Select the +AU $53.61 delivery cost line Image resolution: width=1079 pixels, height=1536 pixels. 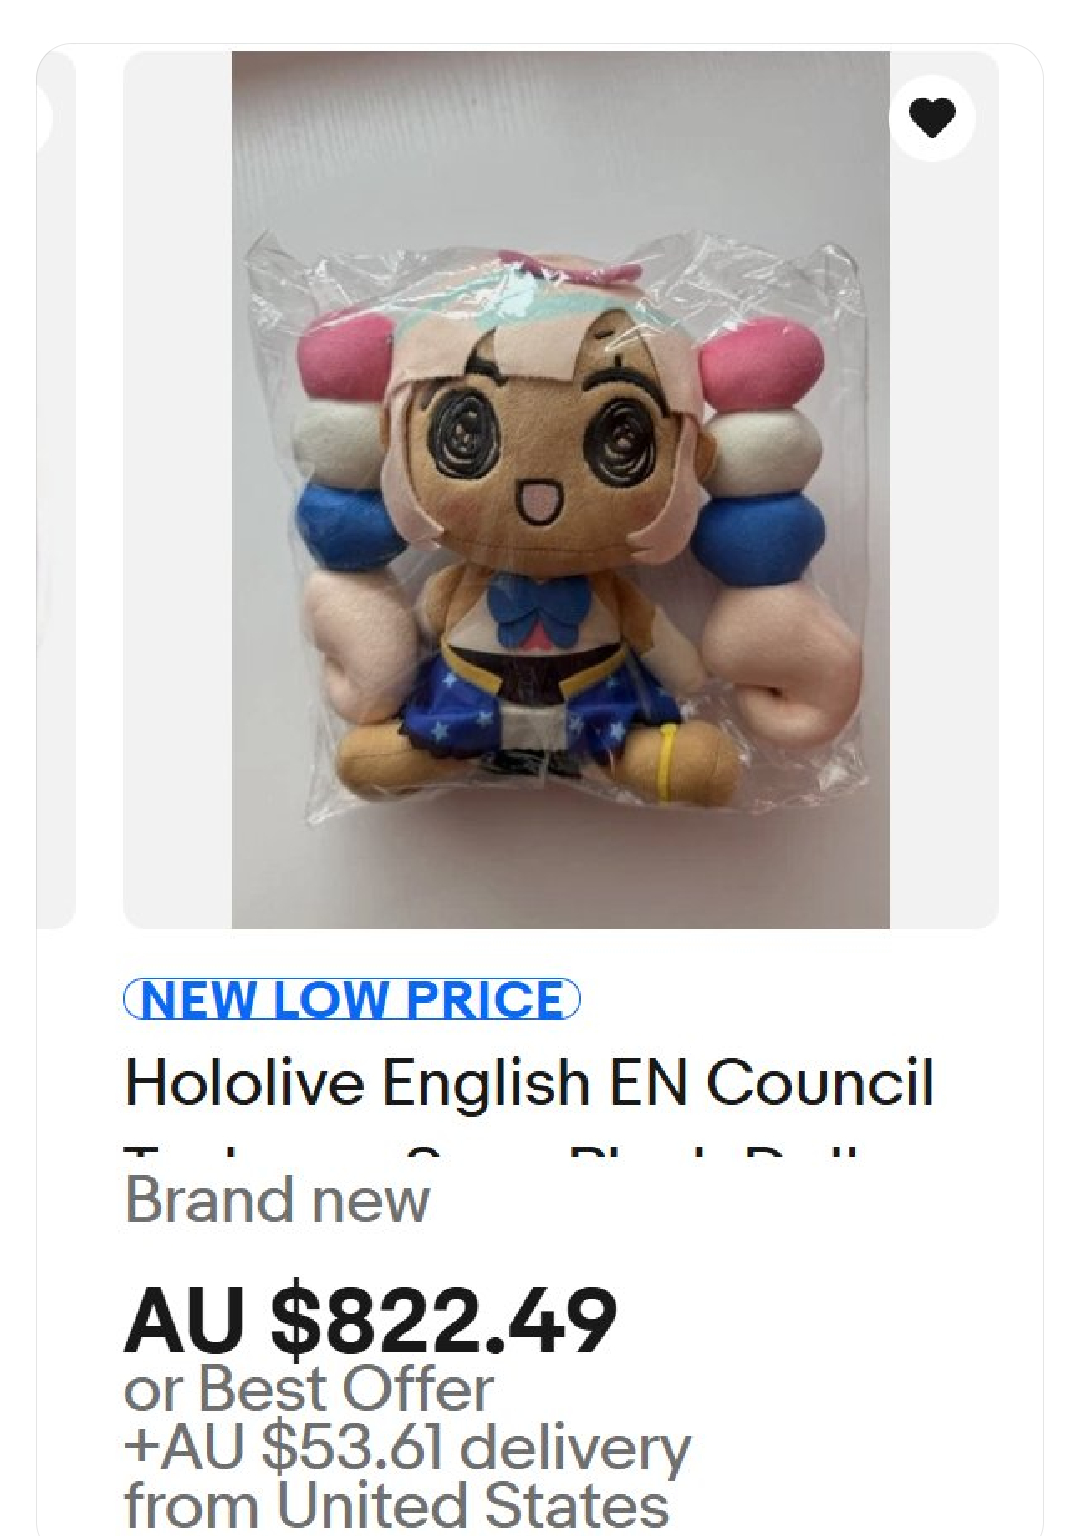[407, 1446]
